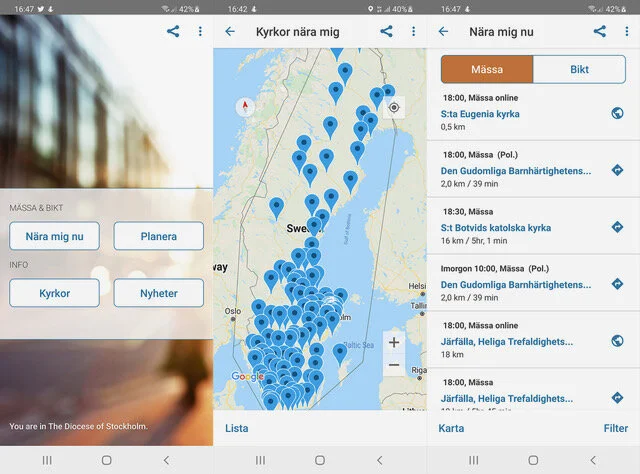Open overflow menu on Nära mig nu
The image size is (640, 474).
(x=627, y=31)
